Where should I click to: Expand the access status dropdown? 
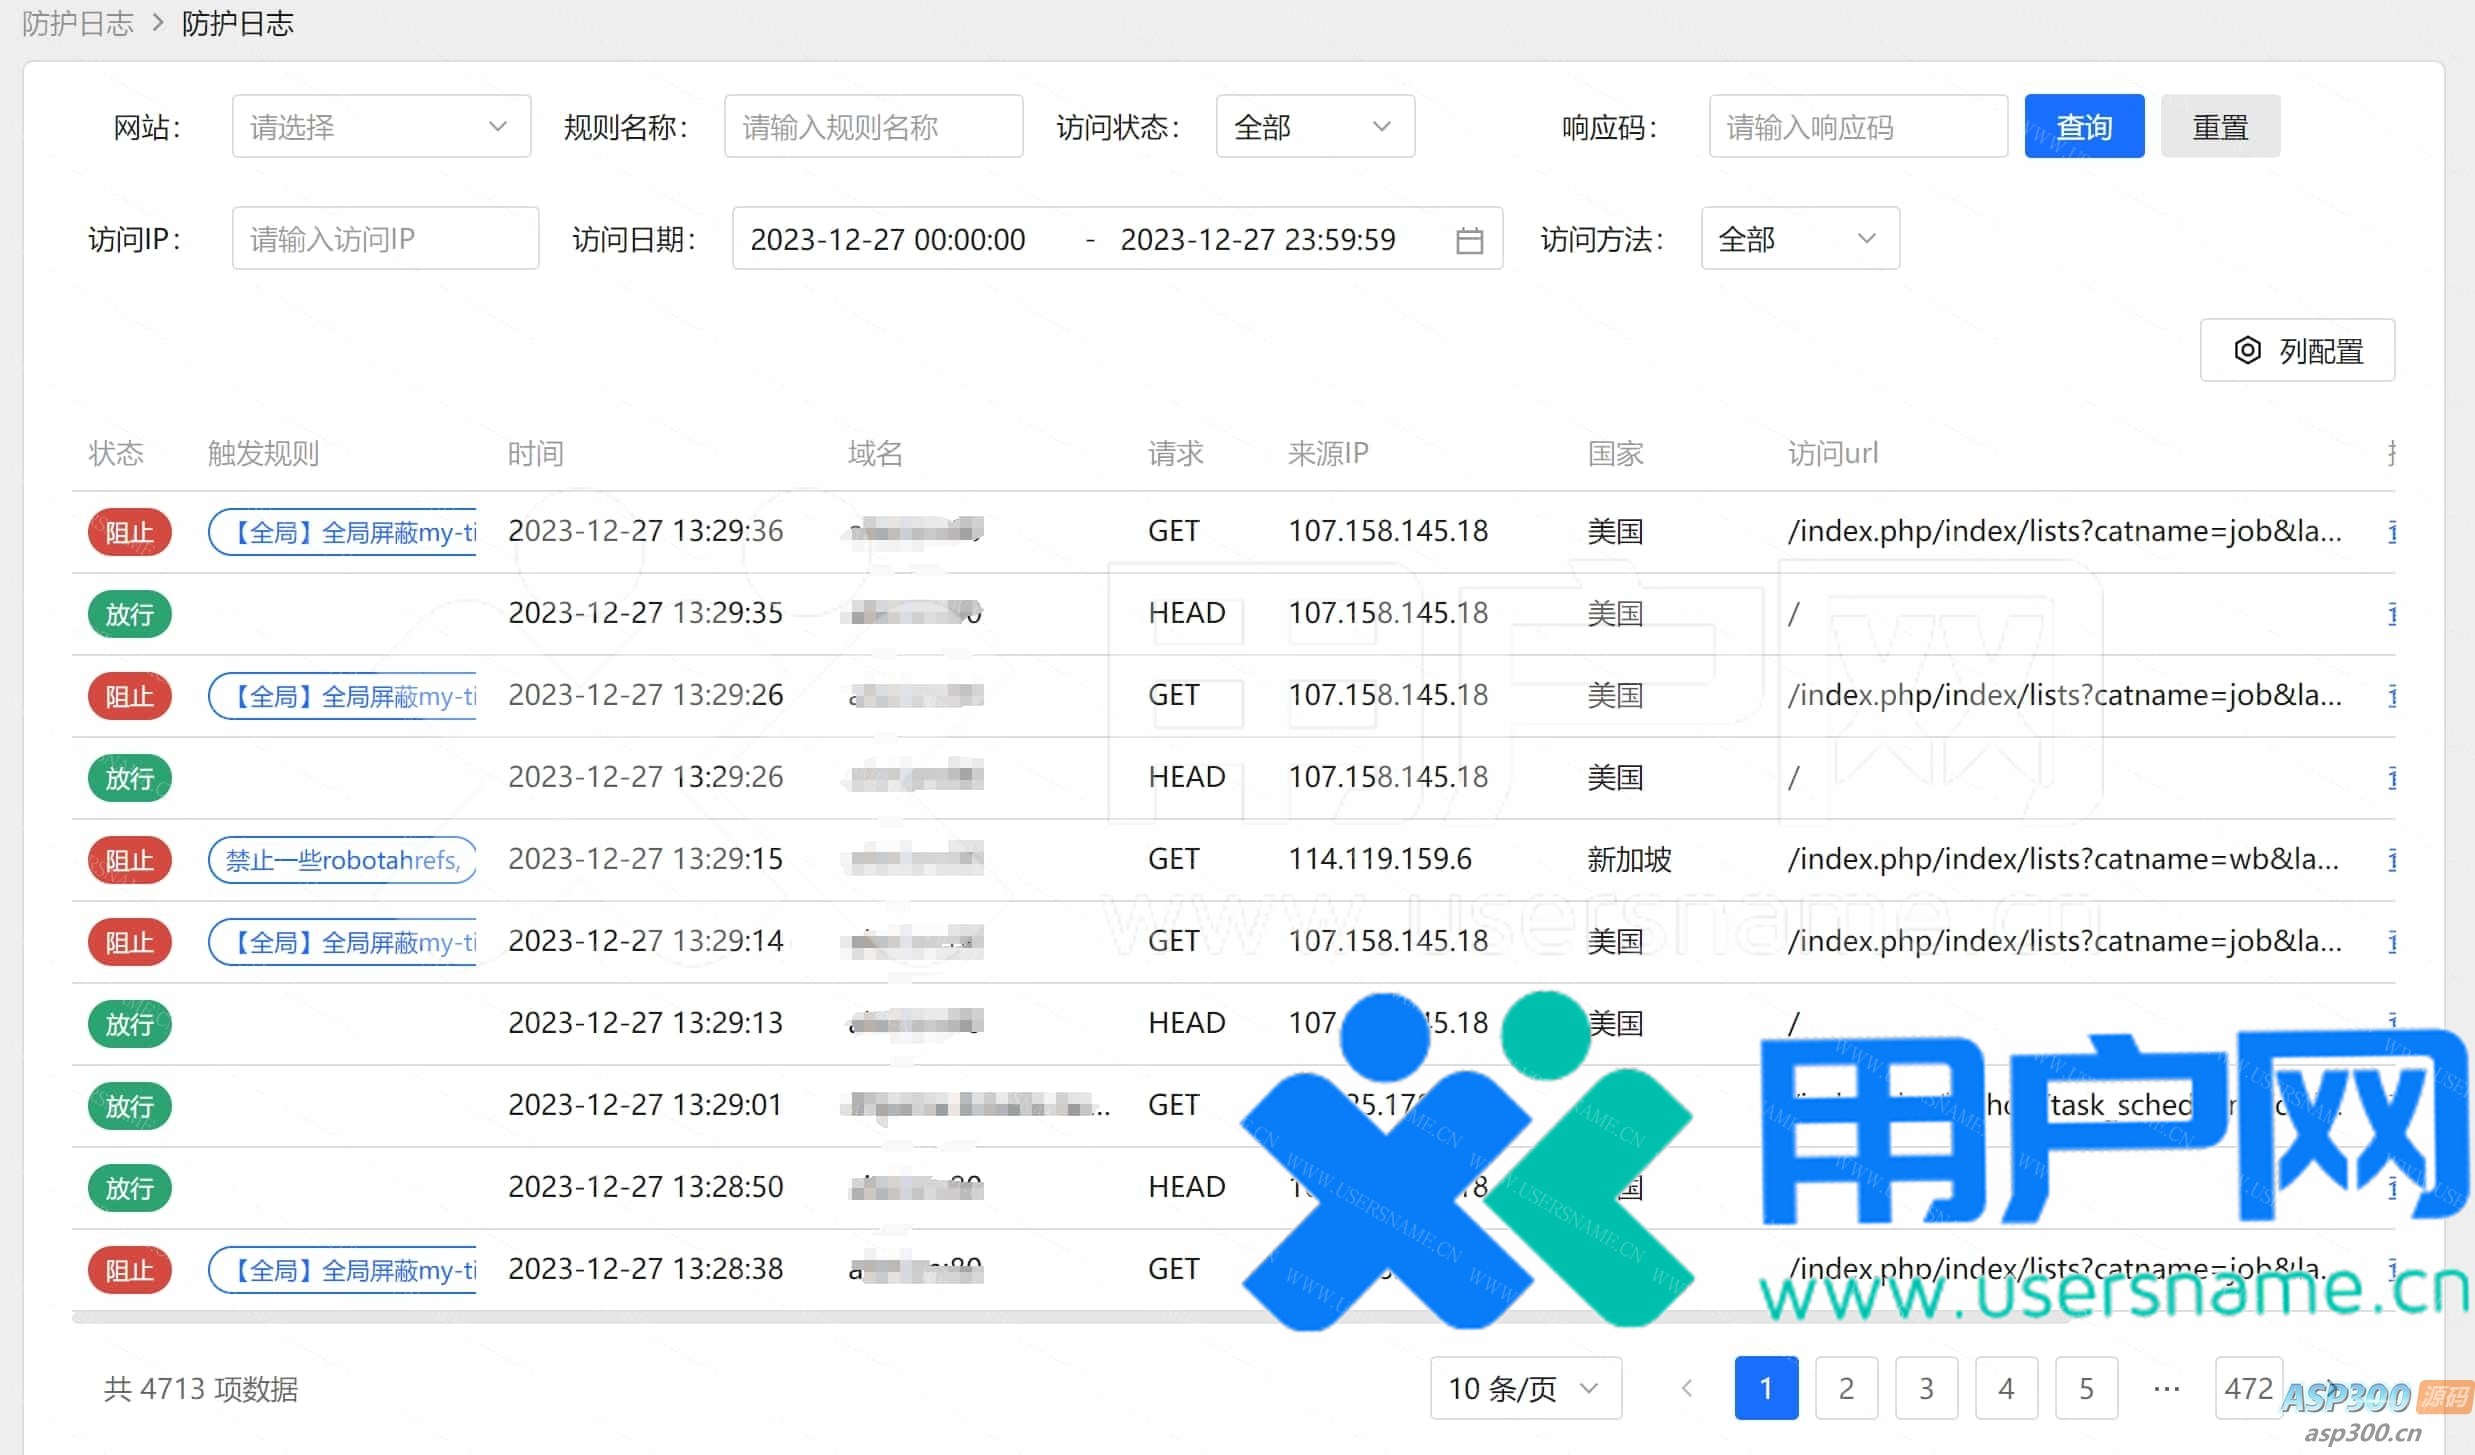1314,127
